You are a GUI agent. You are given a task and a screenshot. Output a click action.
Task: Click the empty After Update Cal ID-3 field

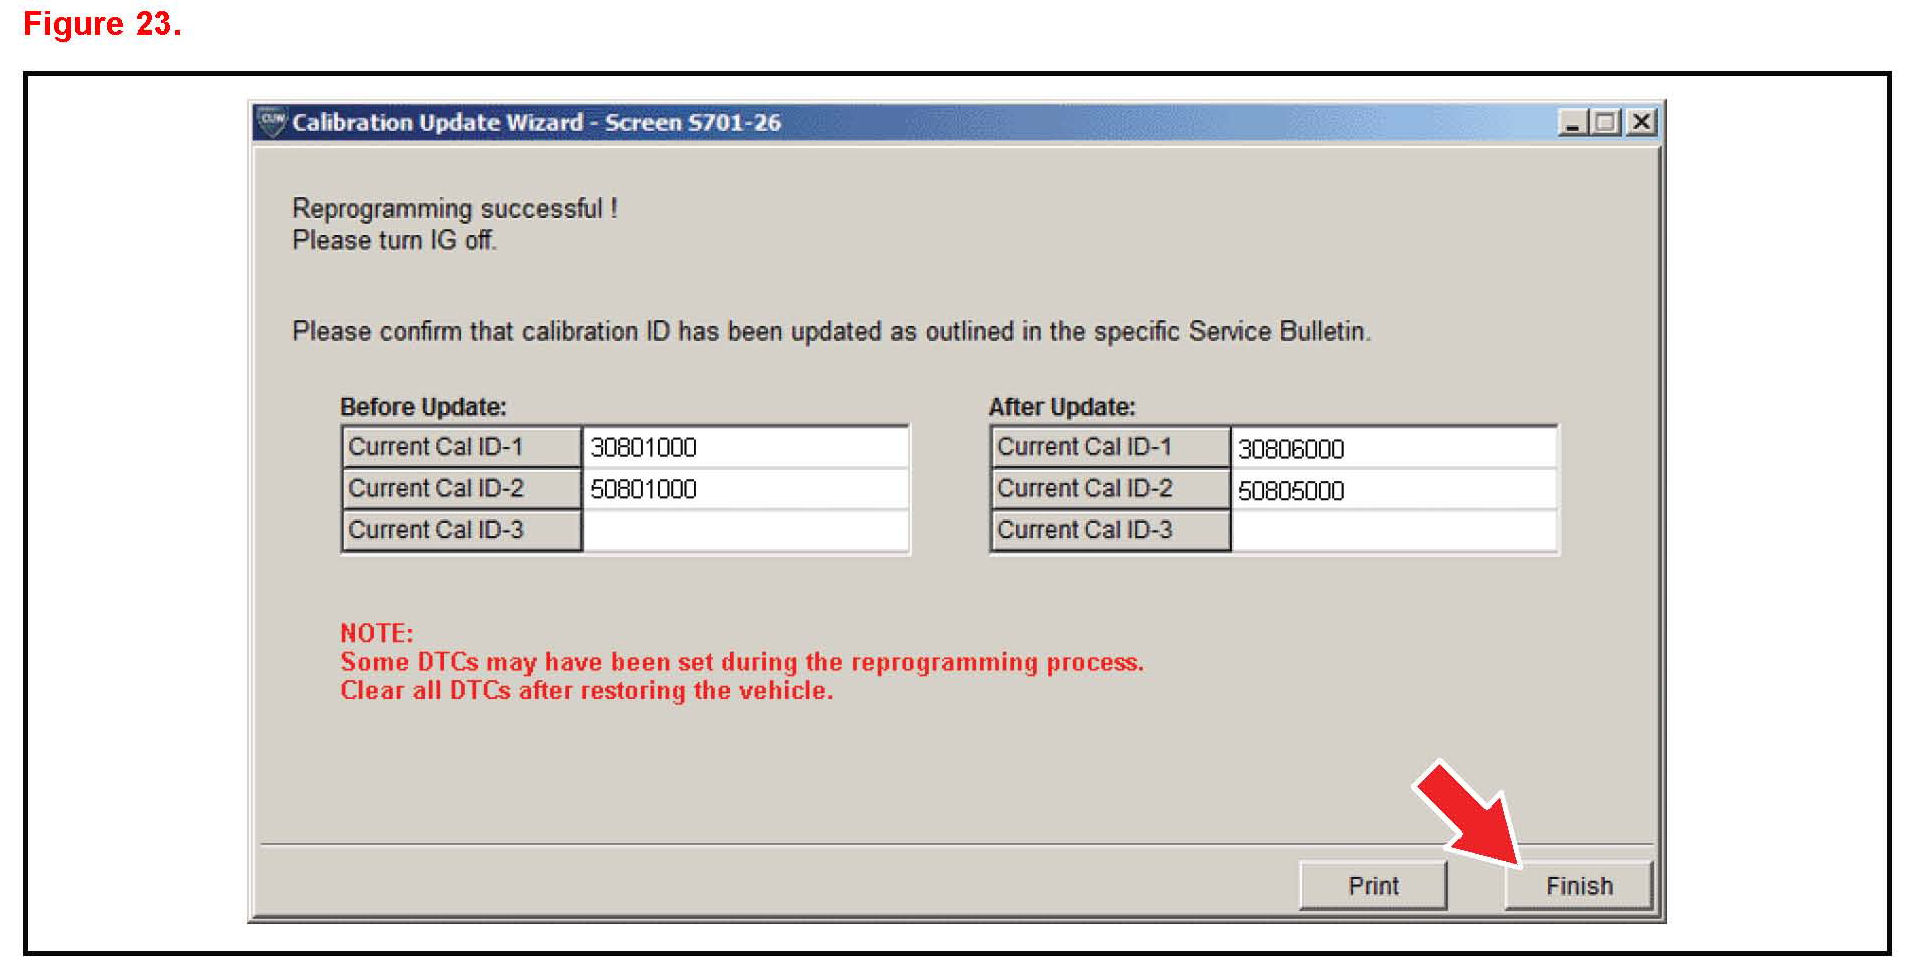(x=1393, y=531)
